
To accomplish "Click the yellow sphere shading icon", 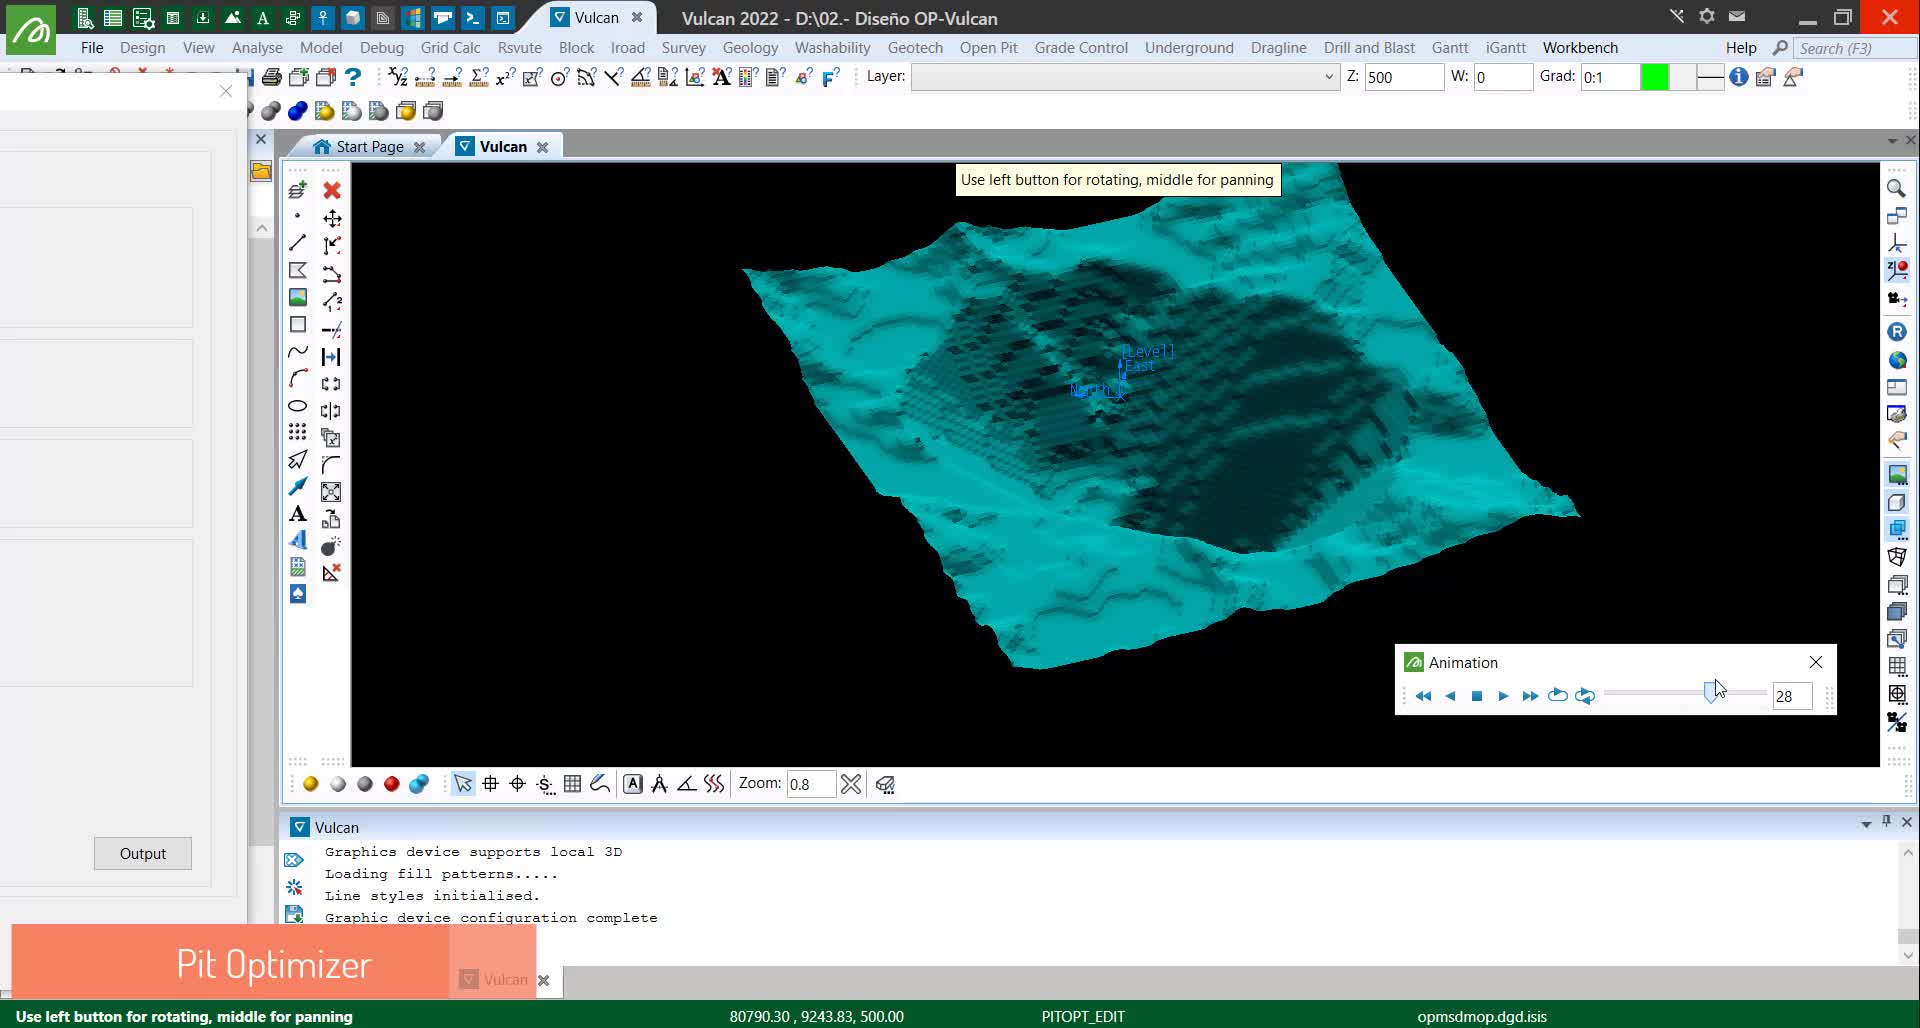I will click(311, 784).
